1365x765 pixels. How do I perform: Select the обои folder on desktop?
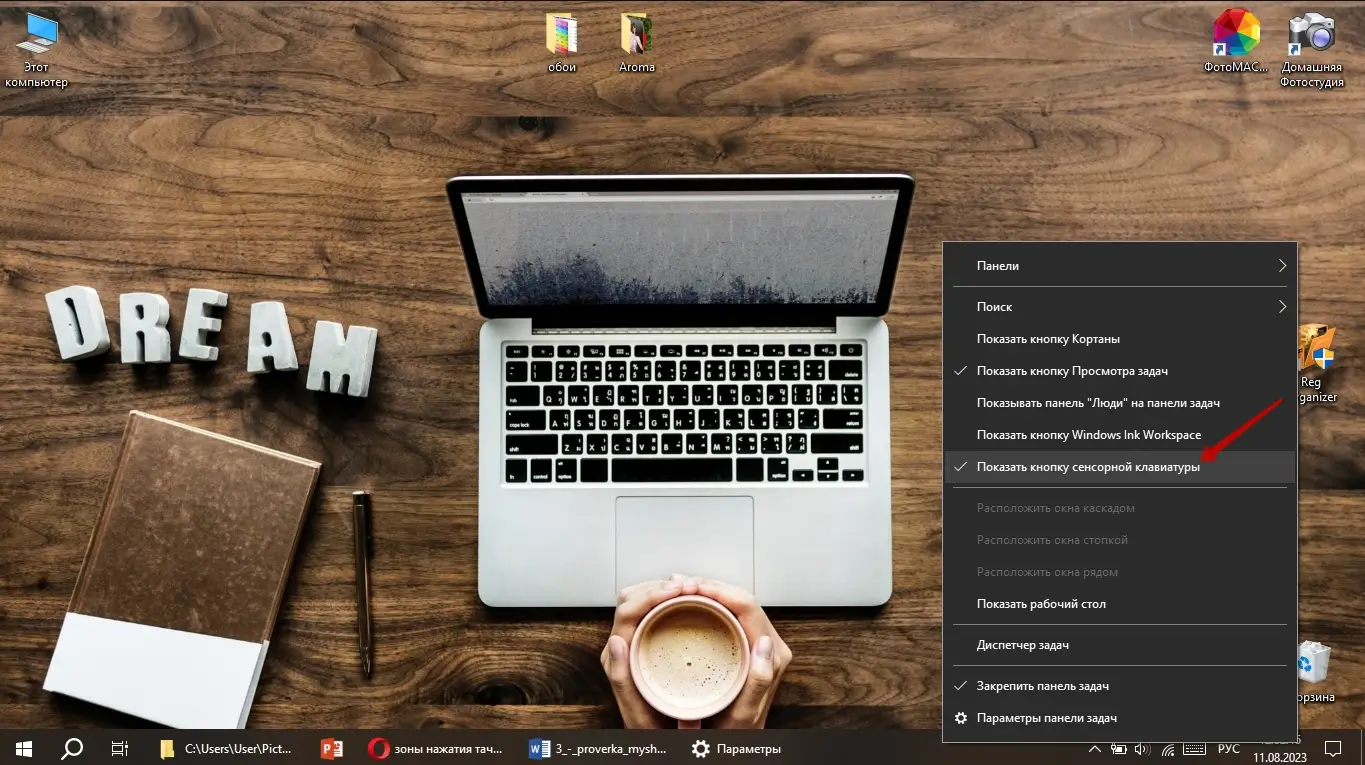(562, 44)
